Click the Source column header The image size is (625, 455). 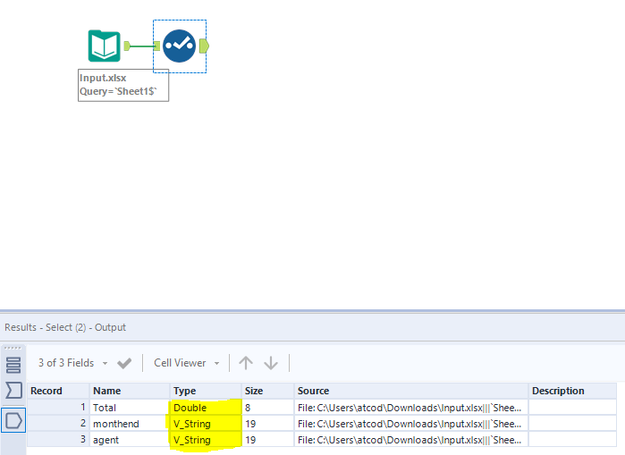click(411, 391)
